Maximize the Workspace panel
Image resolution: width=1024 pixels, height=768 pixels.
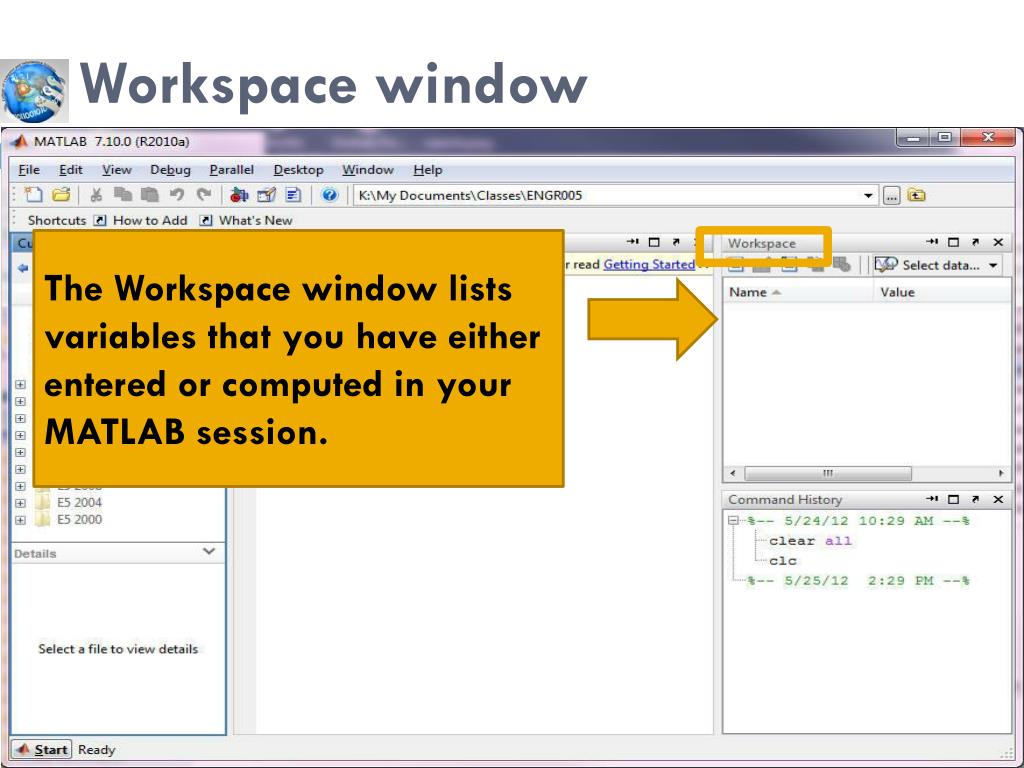pos(953,242)
